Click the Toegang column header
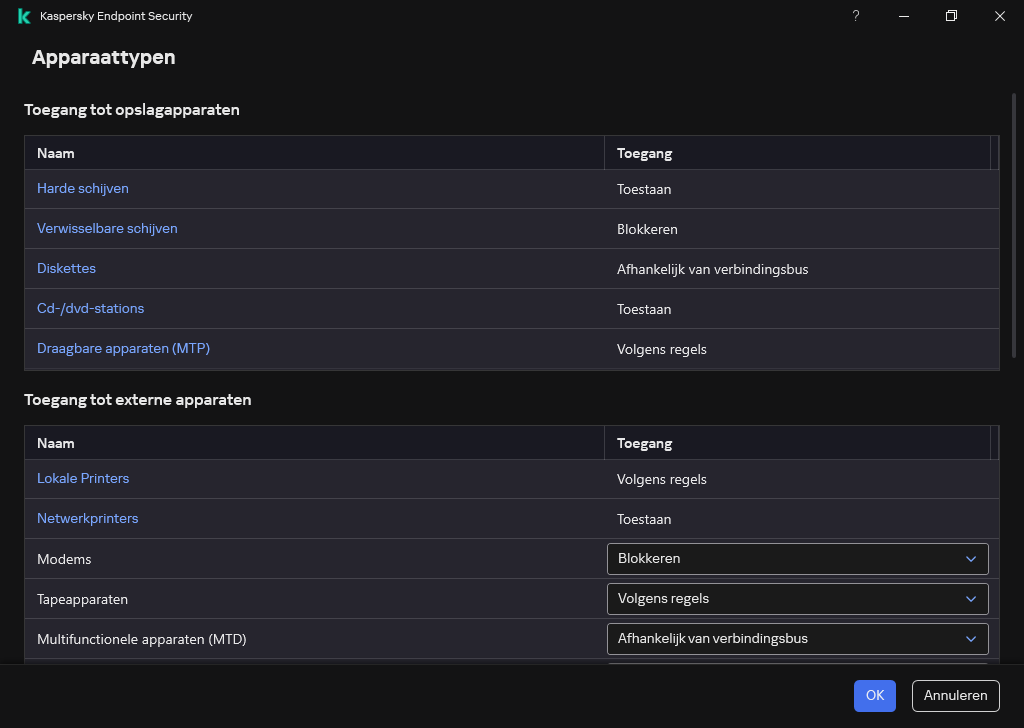 click(644, 153)
